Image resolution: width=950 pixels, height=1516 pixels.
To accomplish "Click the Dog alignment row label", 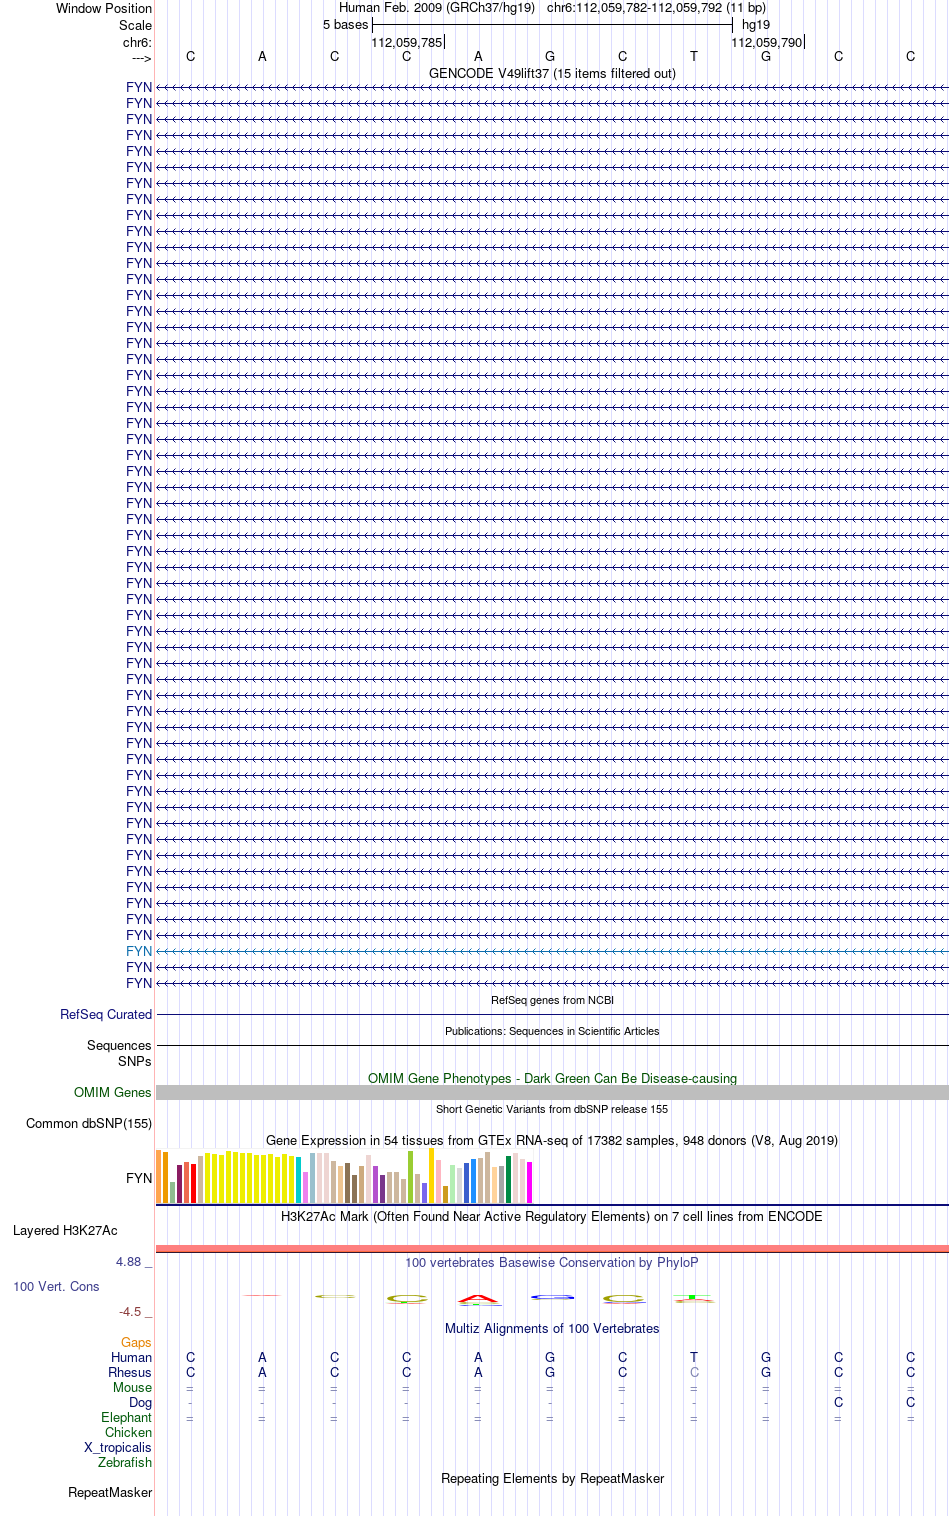I will (141, 1402).
